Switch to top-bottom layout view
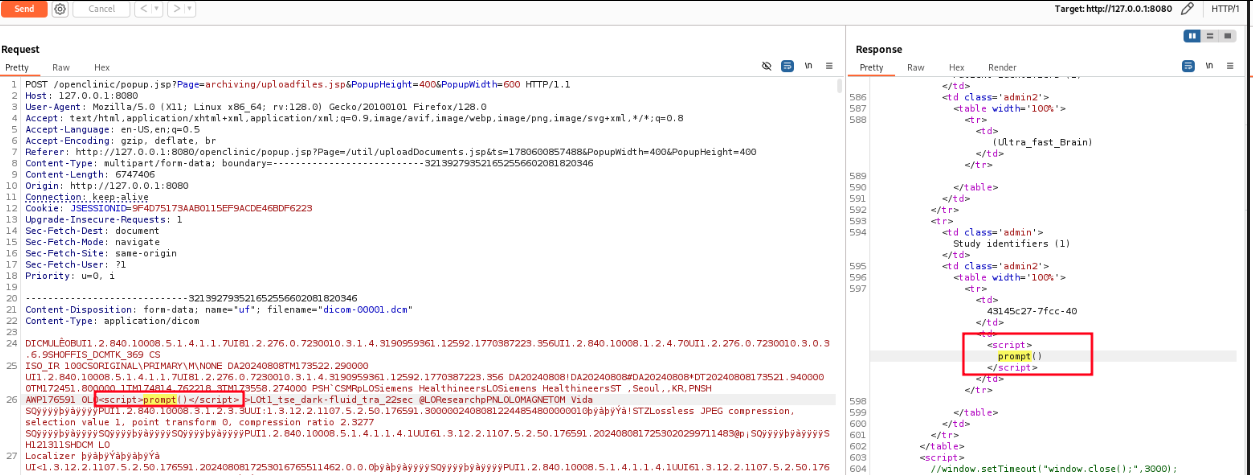 (1209, 35)
